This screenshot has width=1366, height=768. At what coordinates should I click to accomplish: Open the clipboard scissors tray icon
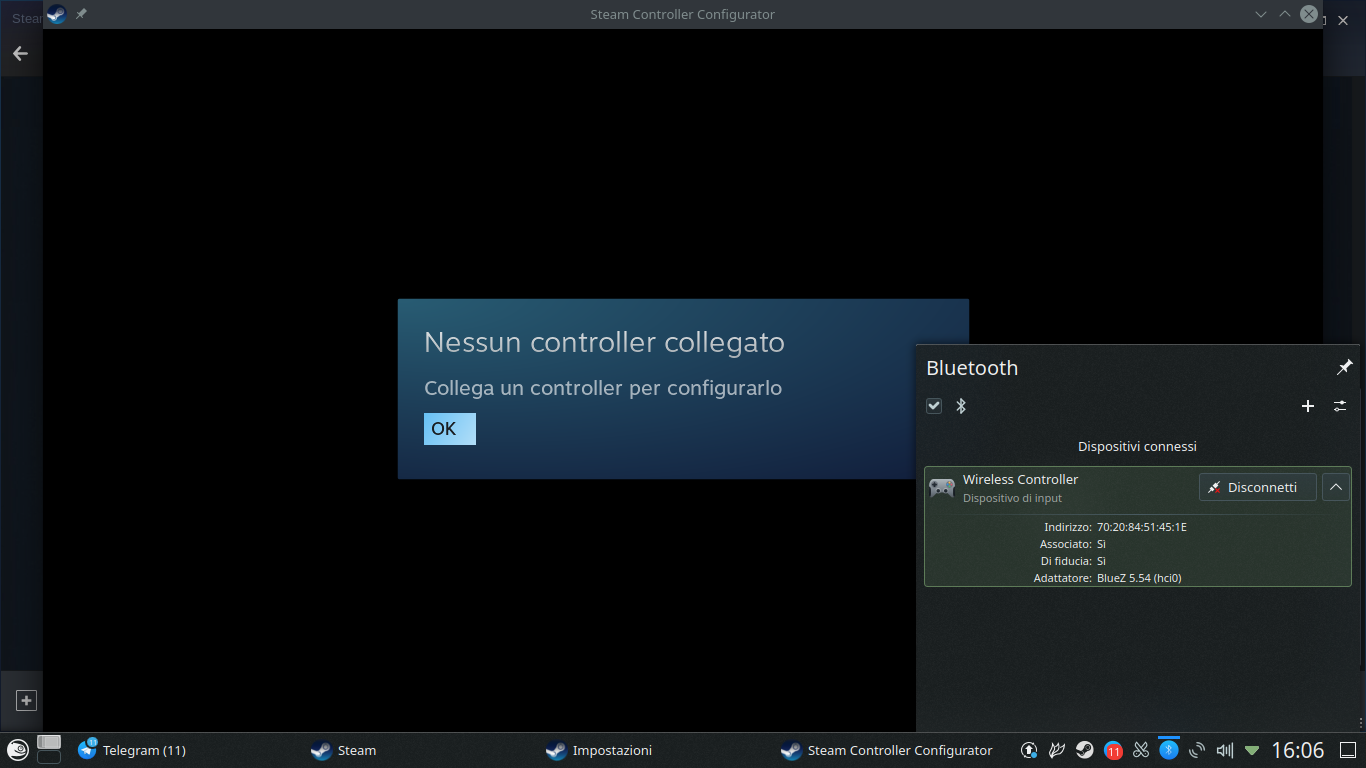[x=1141, y=750]
